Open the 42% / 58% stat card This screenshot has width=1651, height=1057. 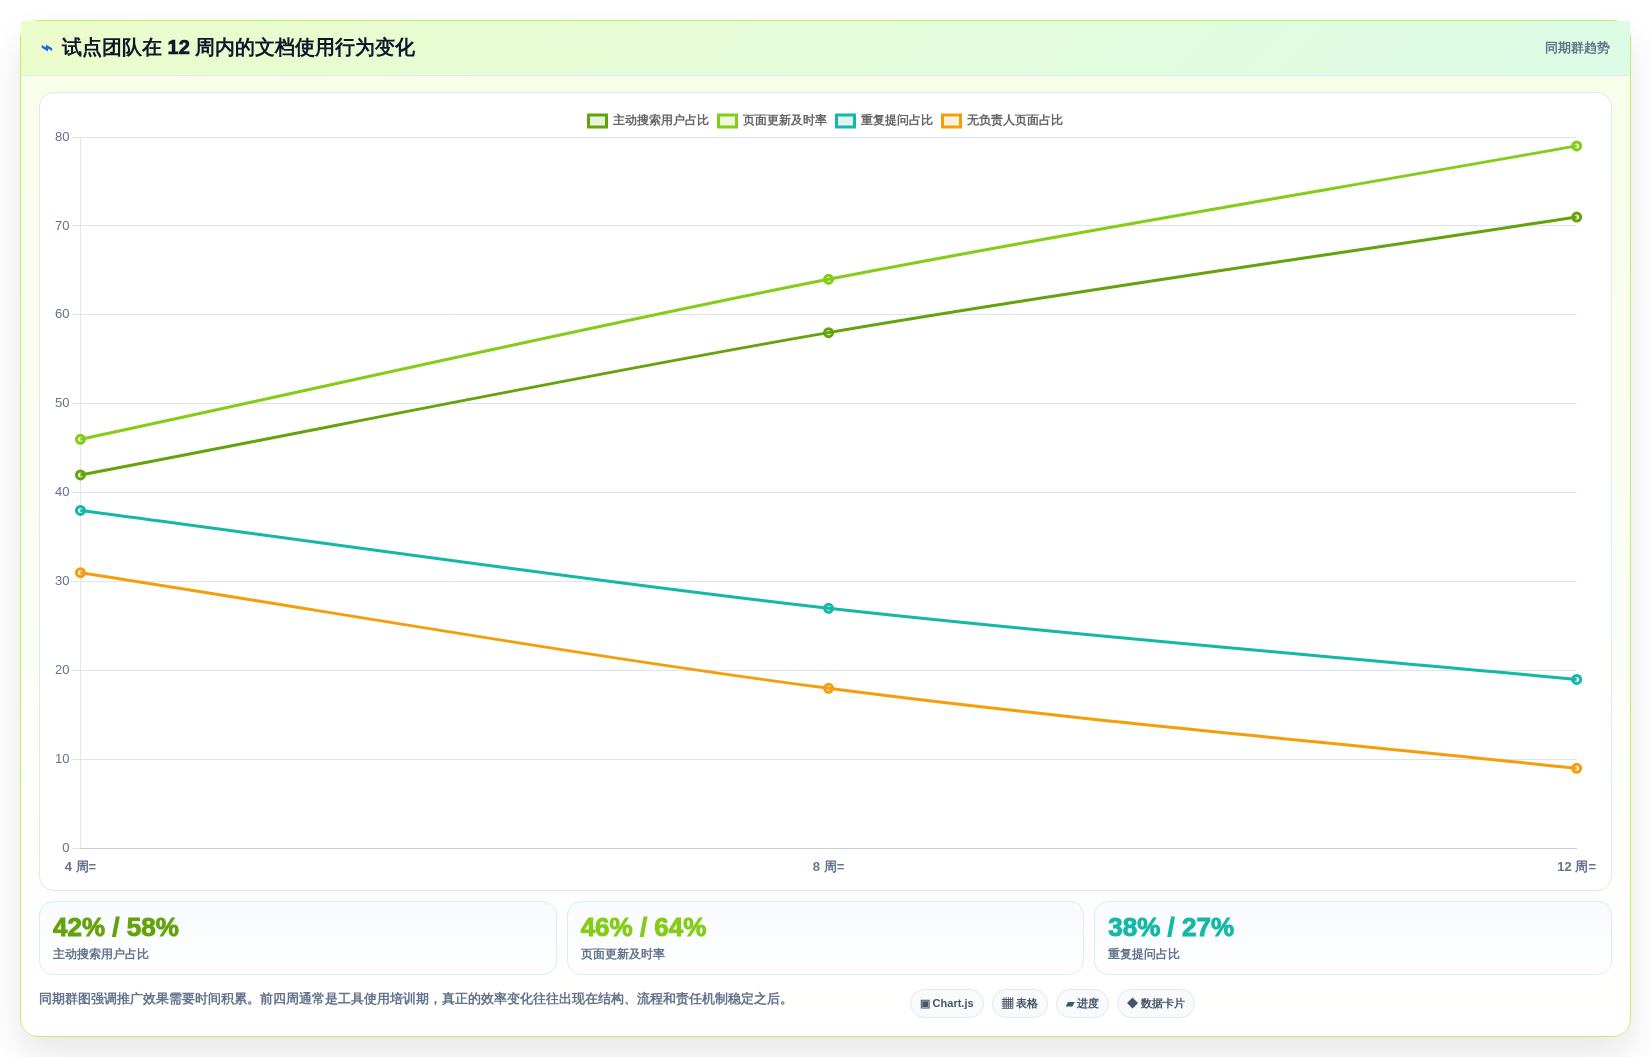(298, 938)
